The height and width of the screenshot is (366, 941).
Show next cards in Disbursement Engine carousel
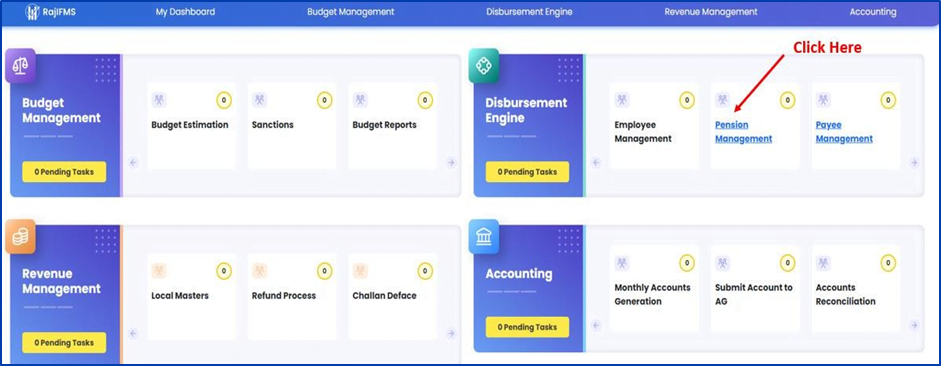[x=914, y=163]
